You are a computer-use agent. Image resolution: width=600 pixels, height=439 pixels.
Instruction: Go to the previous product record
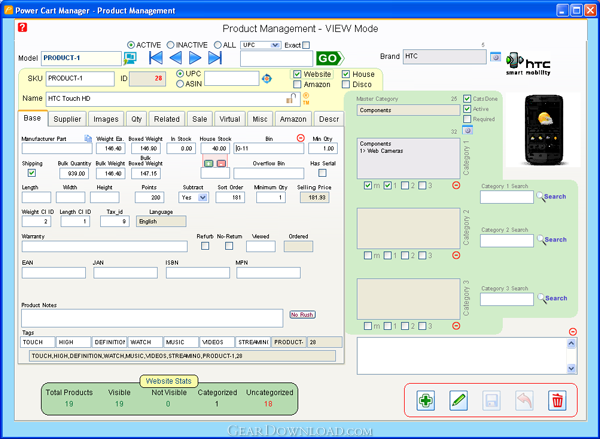tap(176, 58)
